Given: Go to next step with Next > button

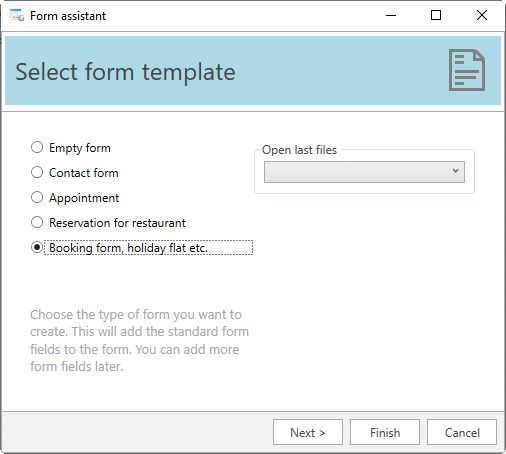Looking at the screenshot, I should pyautogui.click(x=308, y=432).
